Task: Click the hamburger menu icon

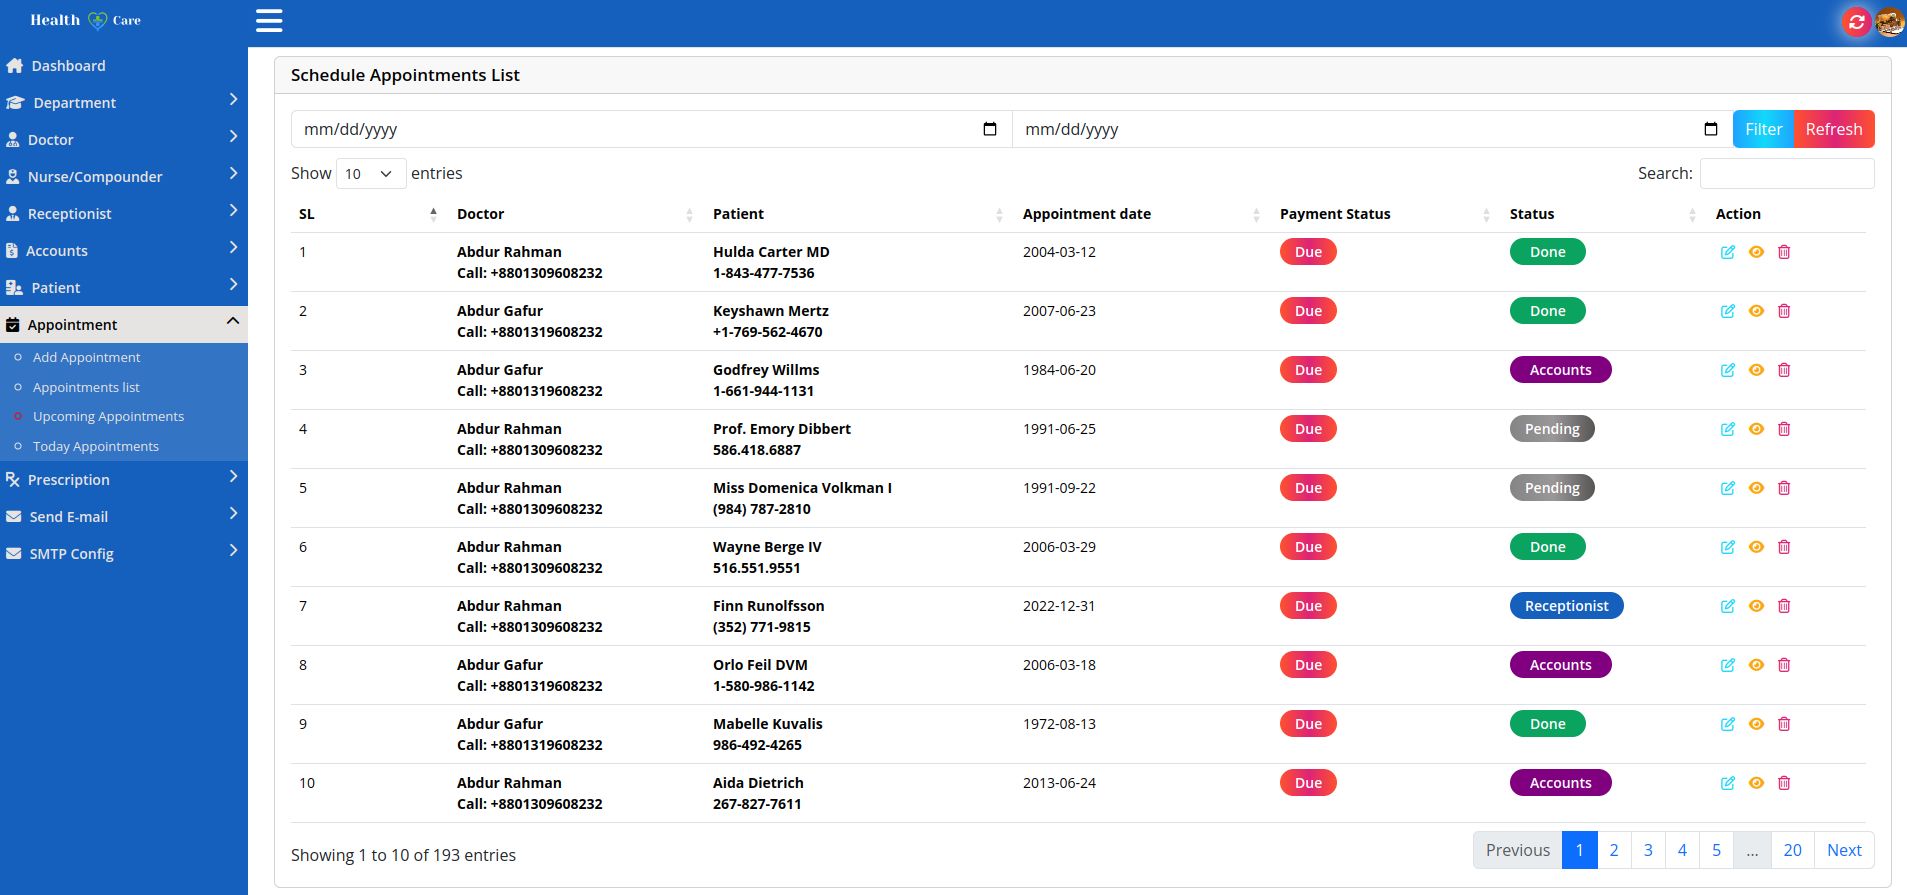Action: pos(269,21)
